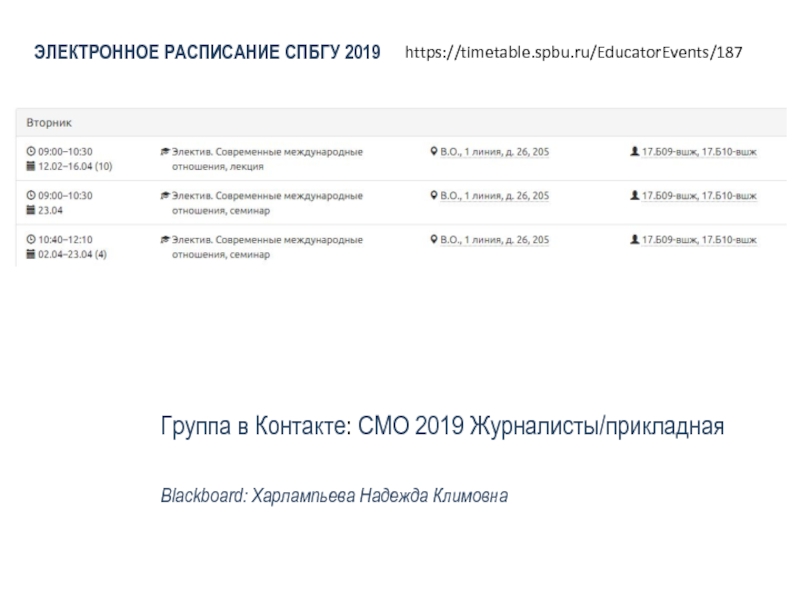
Task: Click the location pin icon in the 23.04 row
Action: click(434, 195)
